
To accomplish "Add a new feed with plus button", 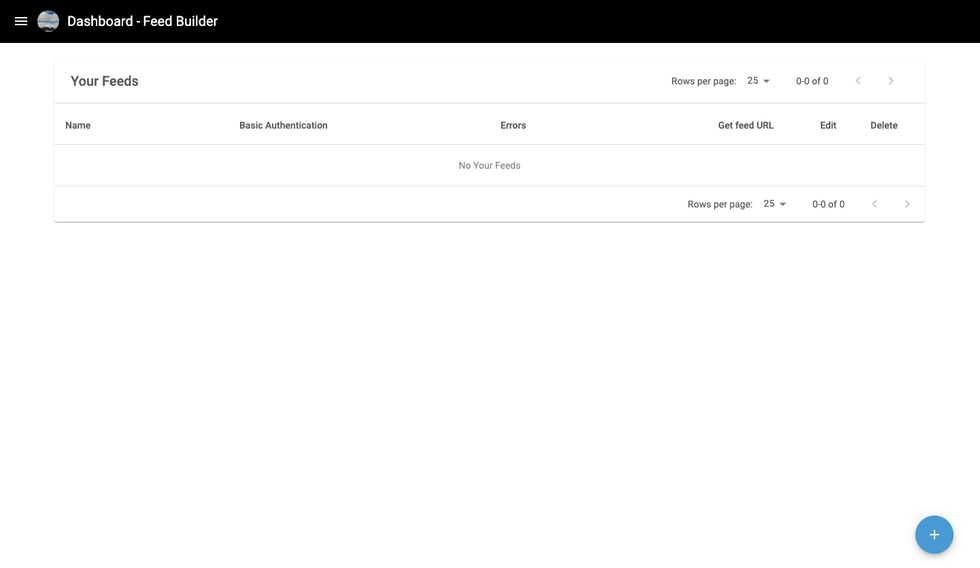I will (933, 534).
